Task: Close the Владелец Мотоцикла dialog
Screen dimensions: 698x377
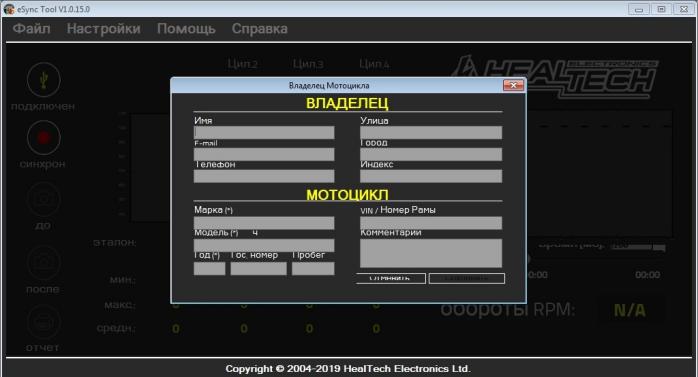Action: point(513,85)
